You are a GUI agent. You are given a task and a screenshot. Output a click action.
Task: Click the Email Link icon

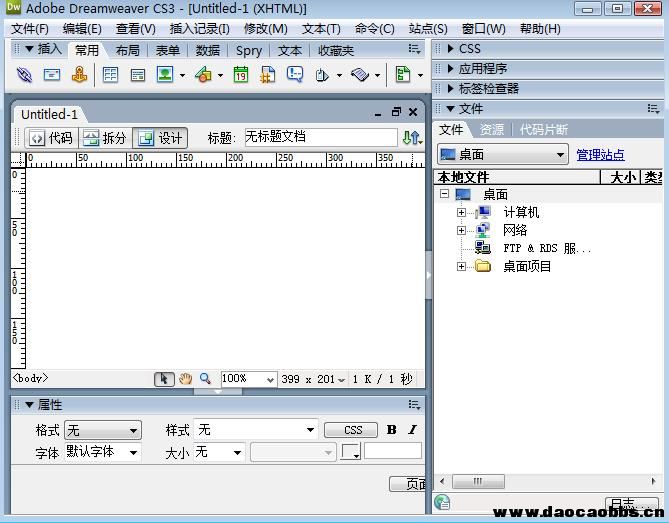pyautogui.click(x=52, y=75)
